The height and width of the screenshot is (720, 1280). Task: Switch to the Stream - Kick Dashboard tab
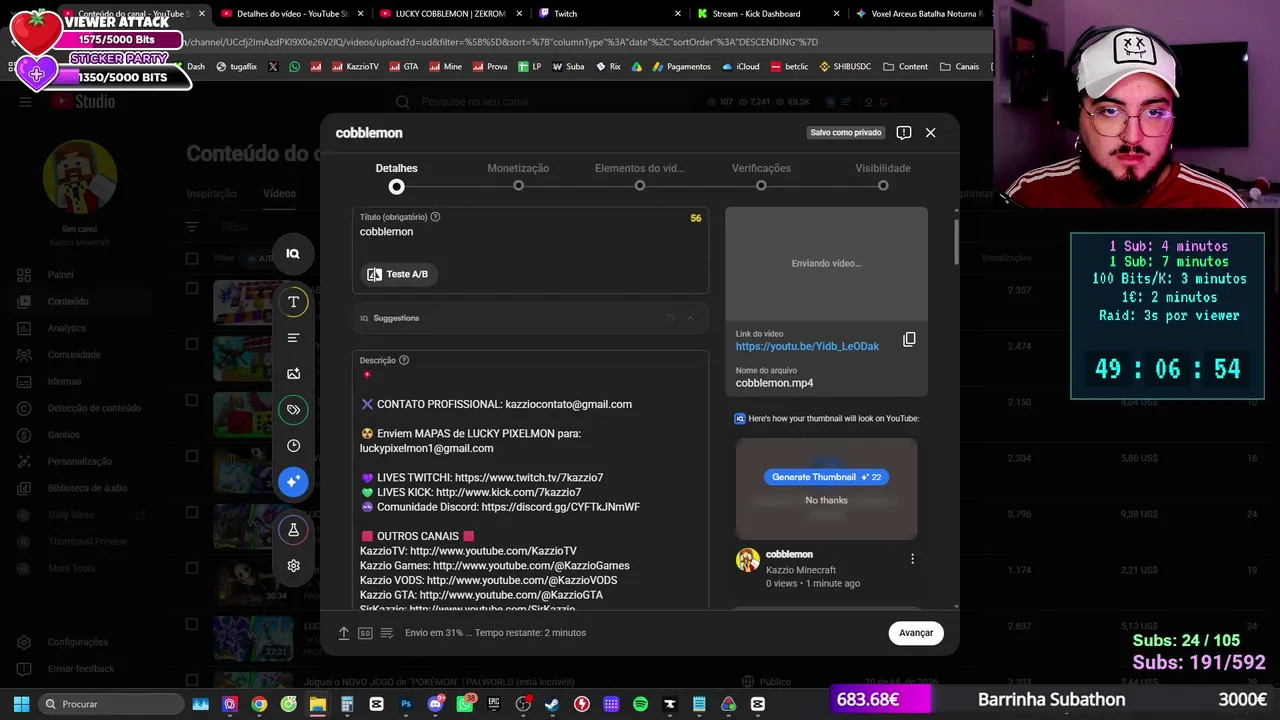pos(768,14)
